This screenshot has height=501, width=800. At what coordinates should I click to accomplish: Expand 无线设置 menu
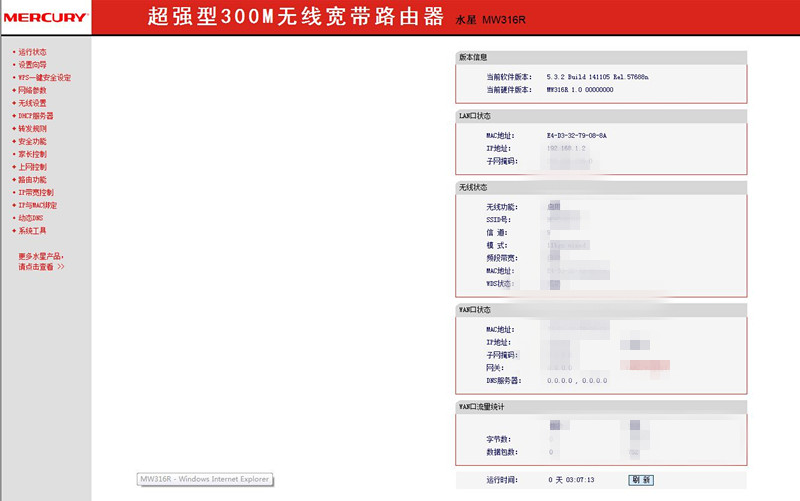point(32,103)
